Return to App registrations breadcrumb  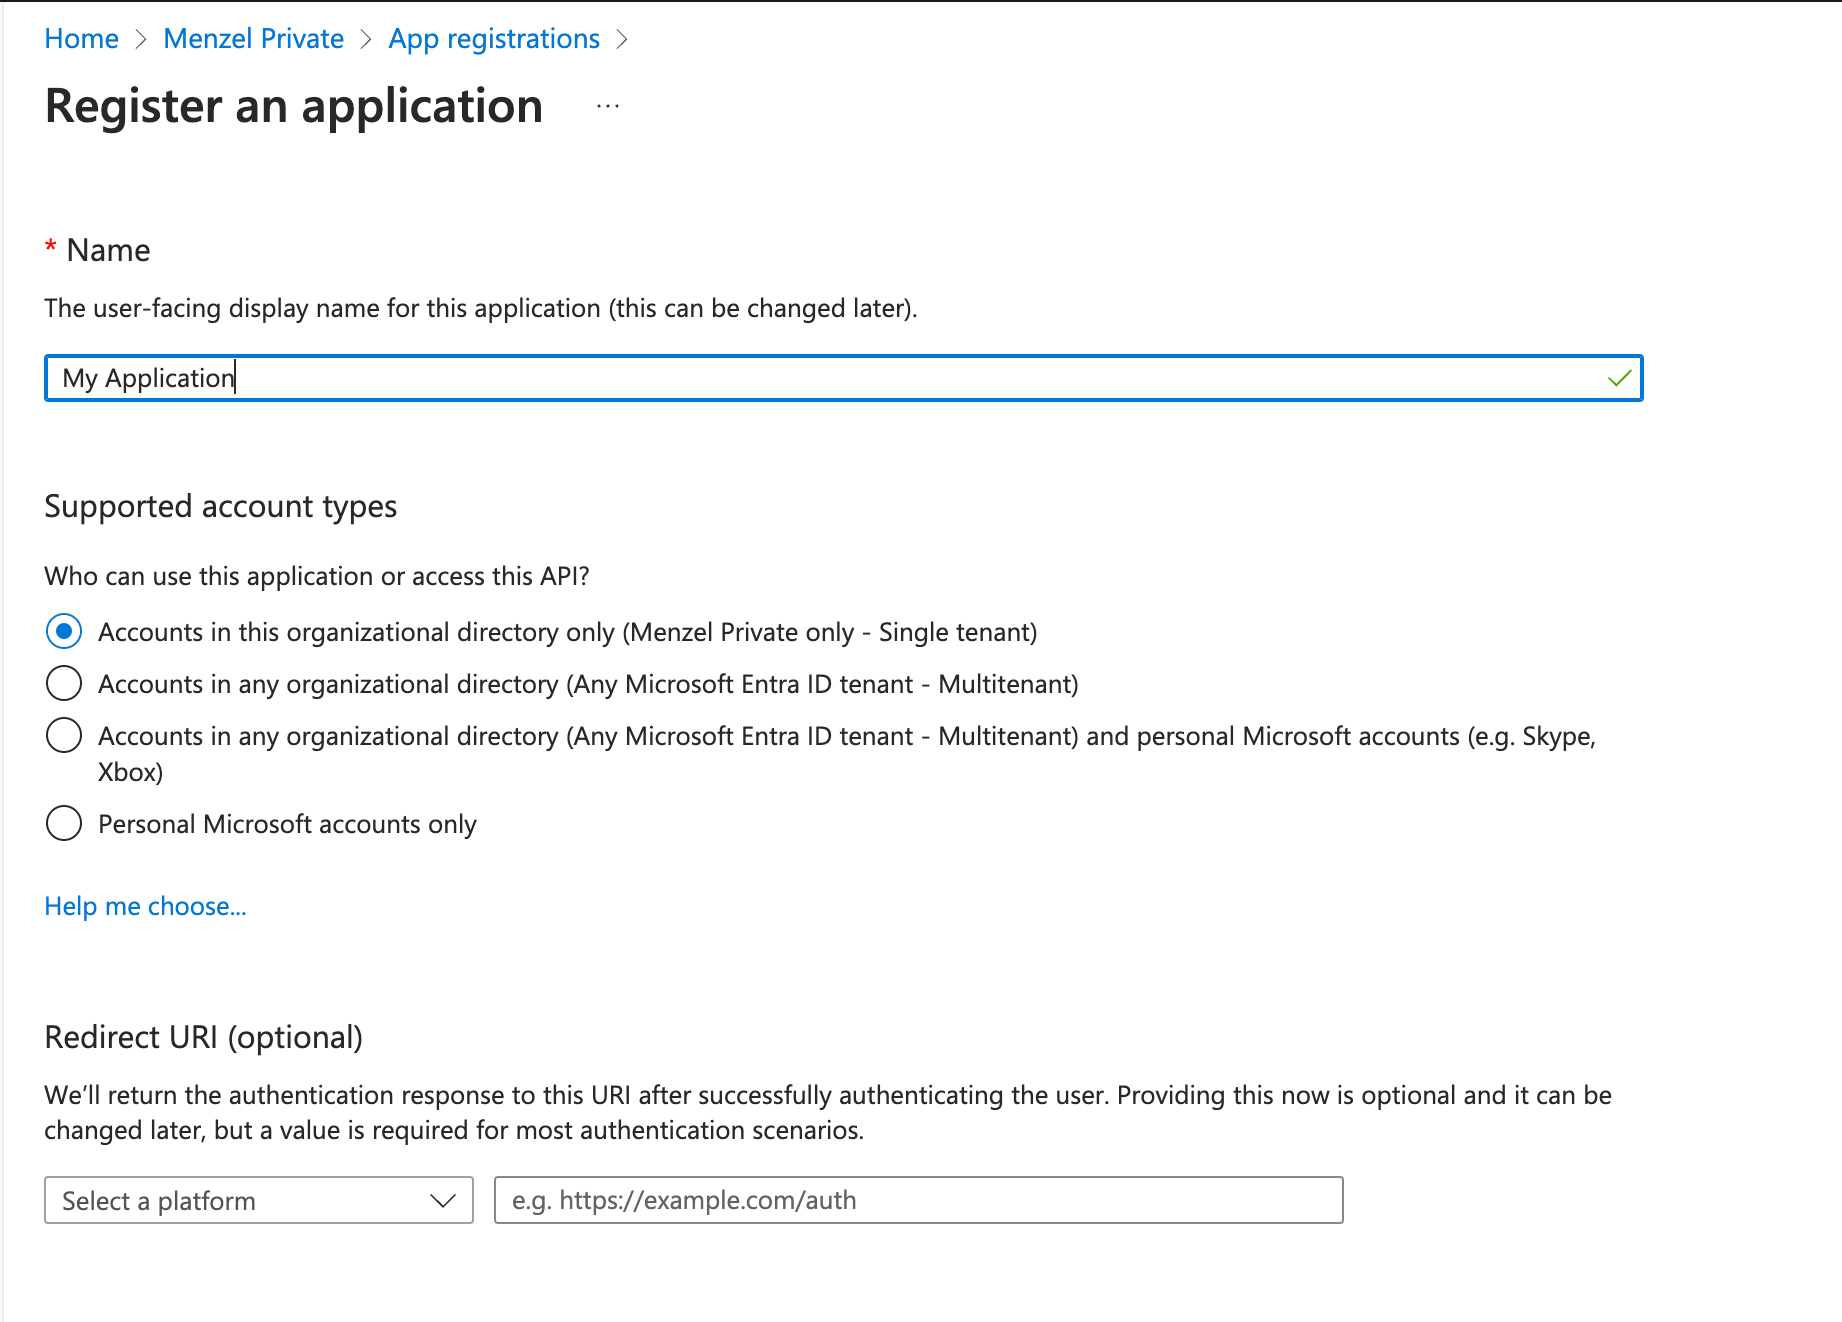(x=494, y=39)
